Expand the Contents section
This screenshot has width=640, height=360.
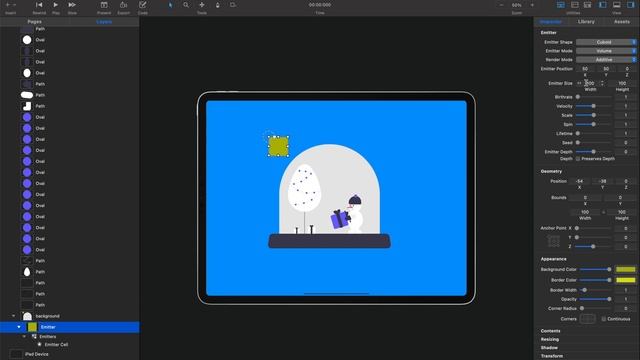(551, 331)
